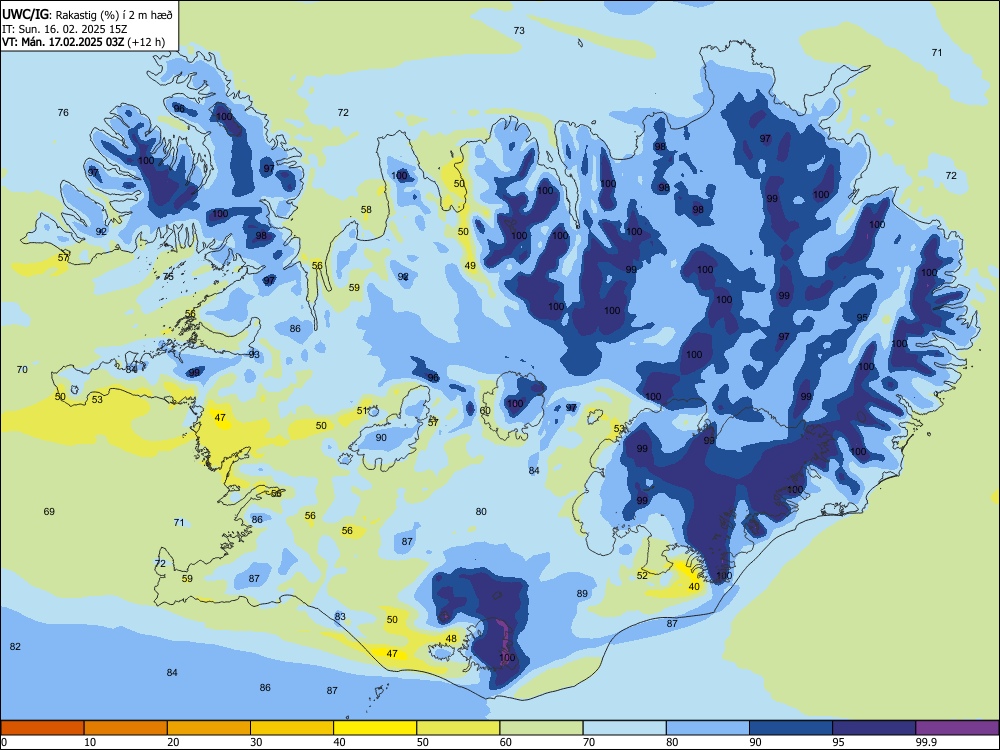Select the humidity value 58 on the map
The height and width of the screenshot is (750, 1000).
click(x=366, y=210)
